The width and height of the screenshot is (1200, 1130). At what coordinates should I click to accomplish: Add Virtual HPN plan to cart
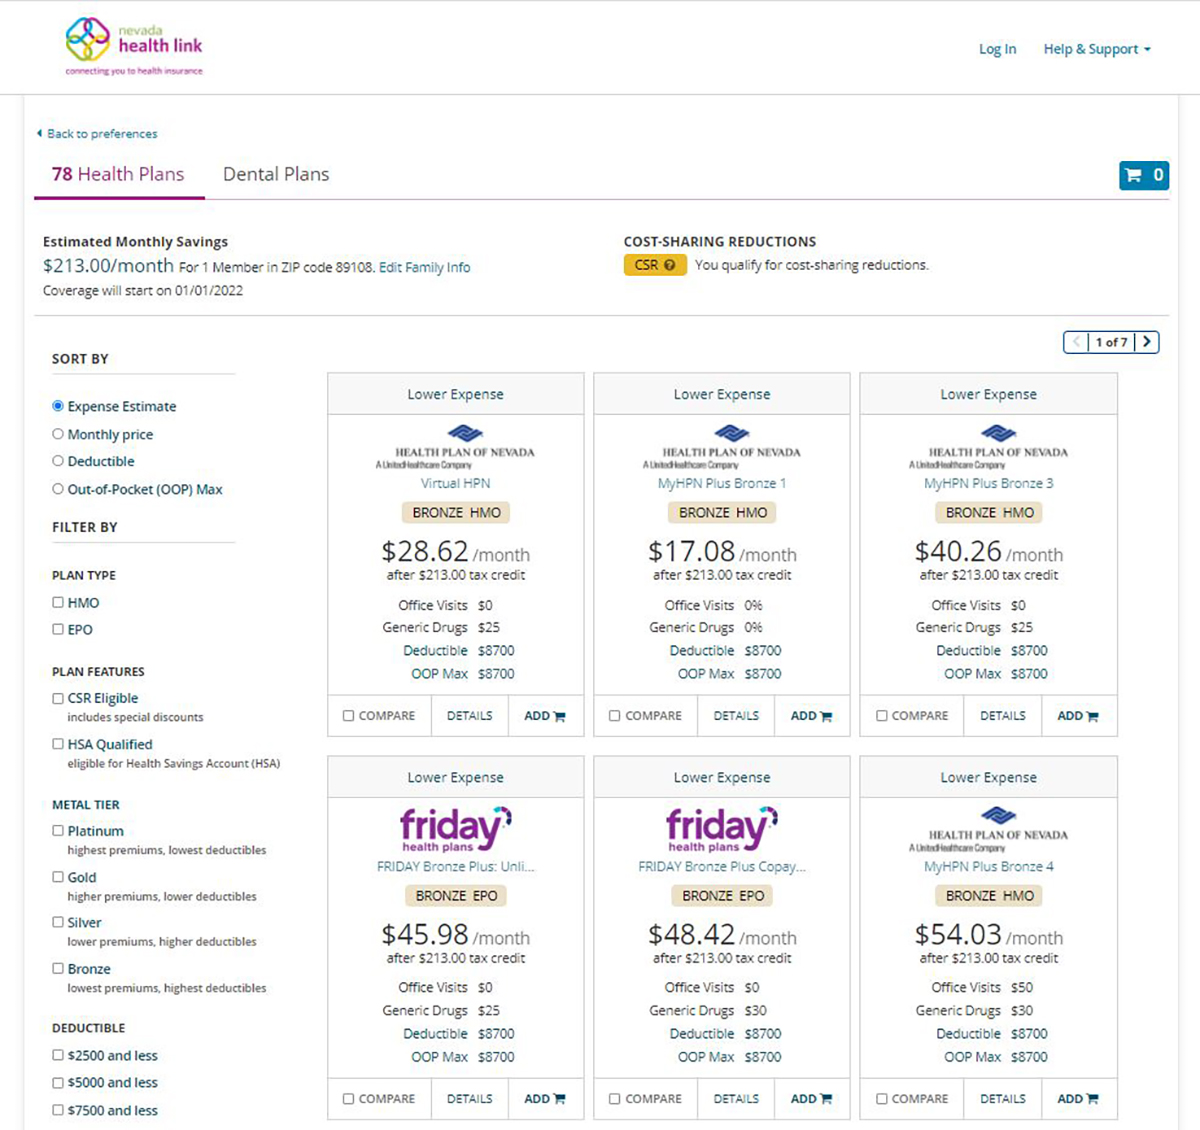tap(545, 716)
